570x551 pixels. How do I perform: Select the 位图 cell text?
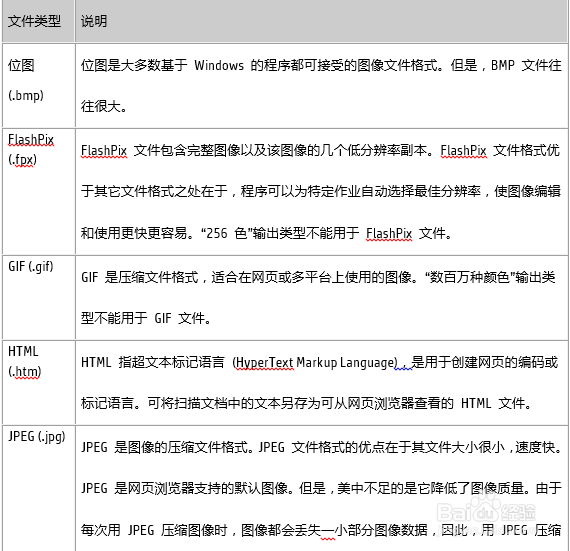click(x=21, y=65)
